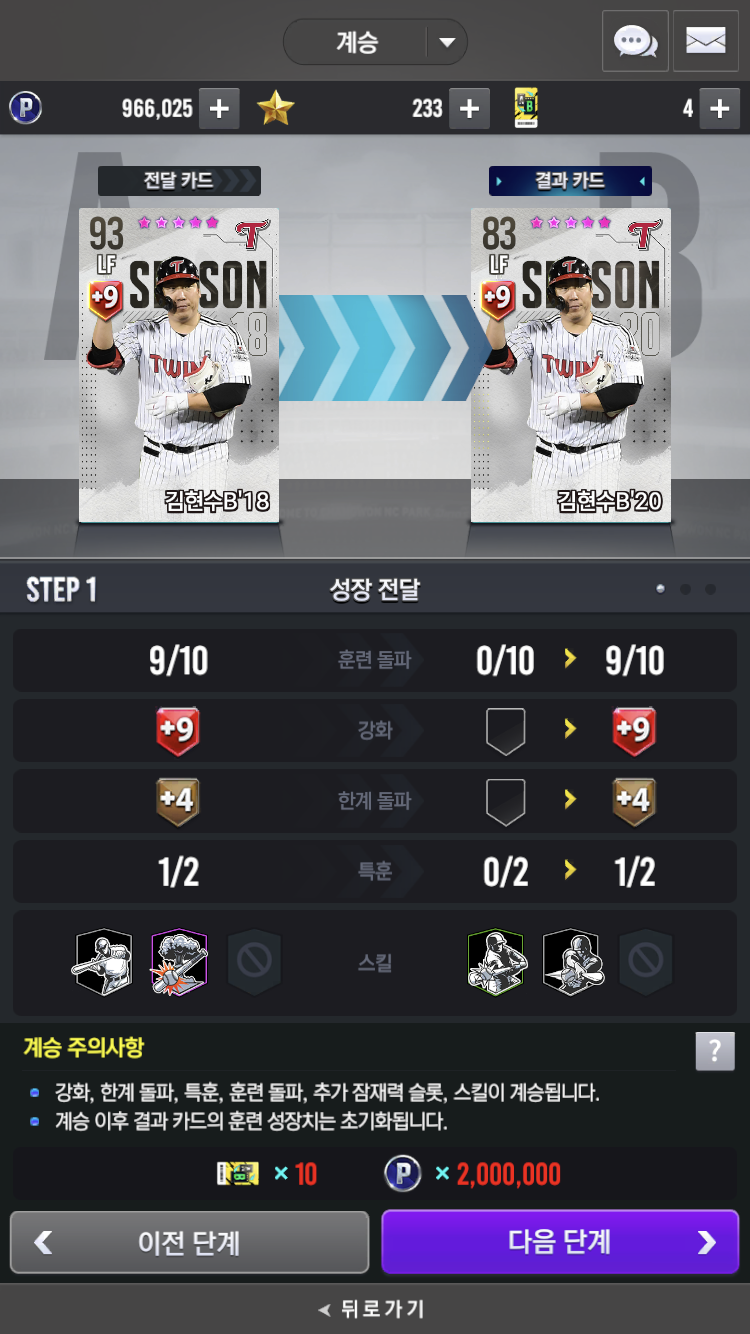Image resolution: width=750 pixels, height=1334 pixels.
Task: Expand the 계승 dropdown arrow
Action: point(447,43)
